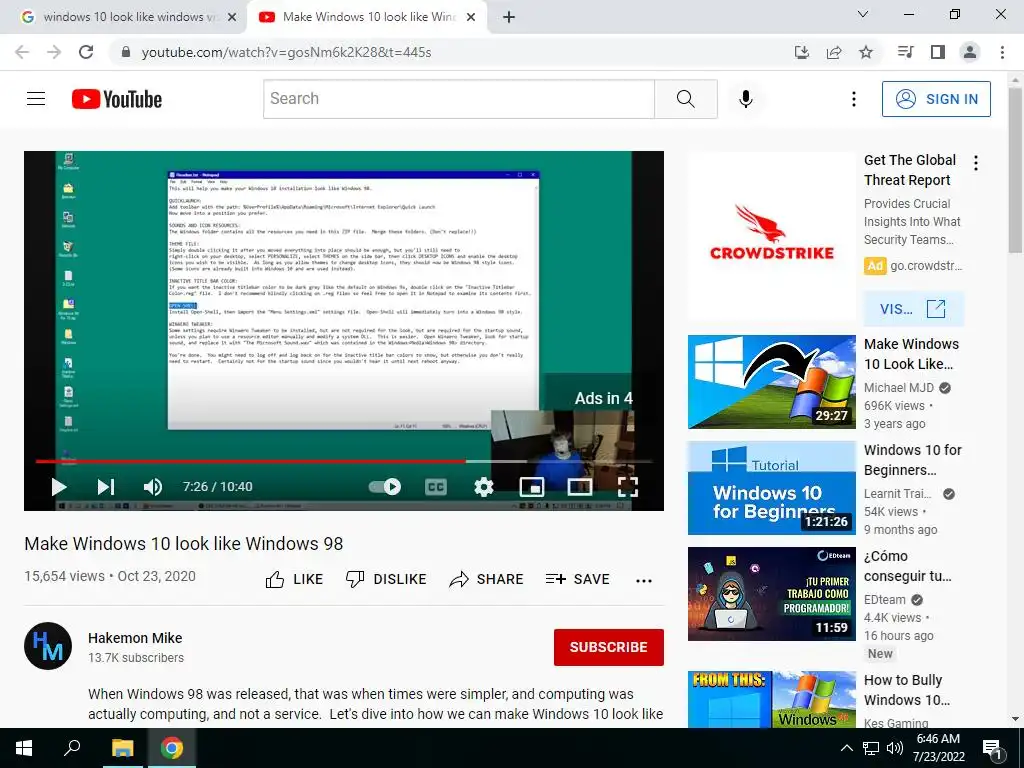
Task: Go to the YouTube home logo
Action: [117, 99]
